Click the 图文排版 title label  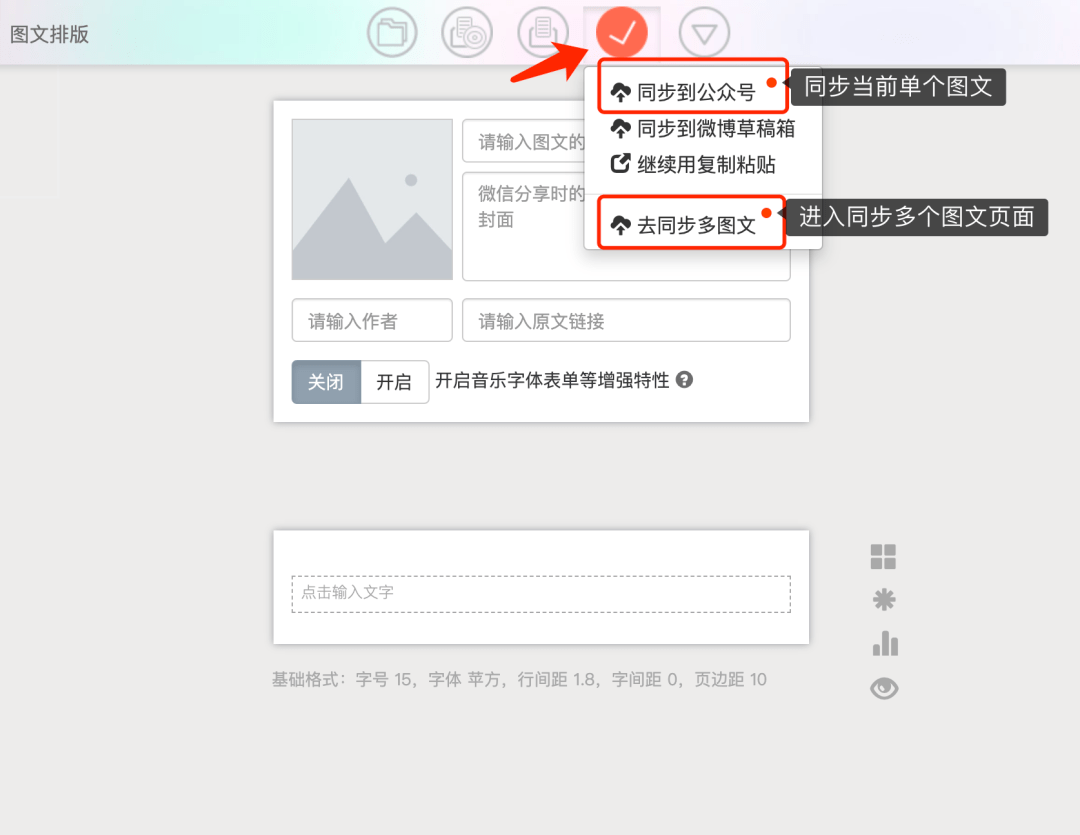coord(50,34)
